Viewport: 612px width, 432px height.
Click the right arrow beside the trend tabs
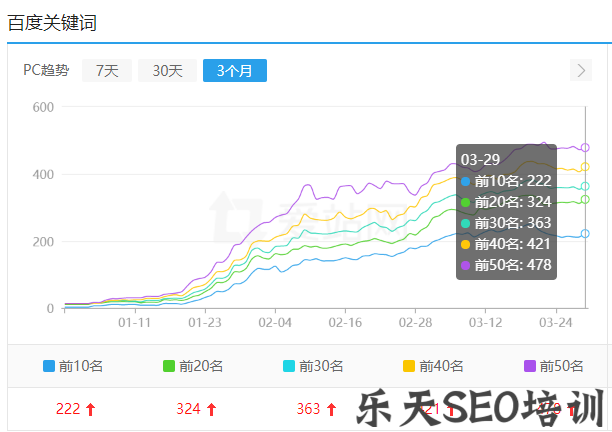(581, 70)
